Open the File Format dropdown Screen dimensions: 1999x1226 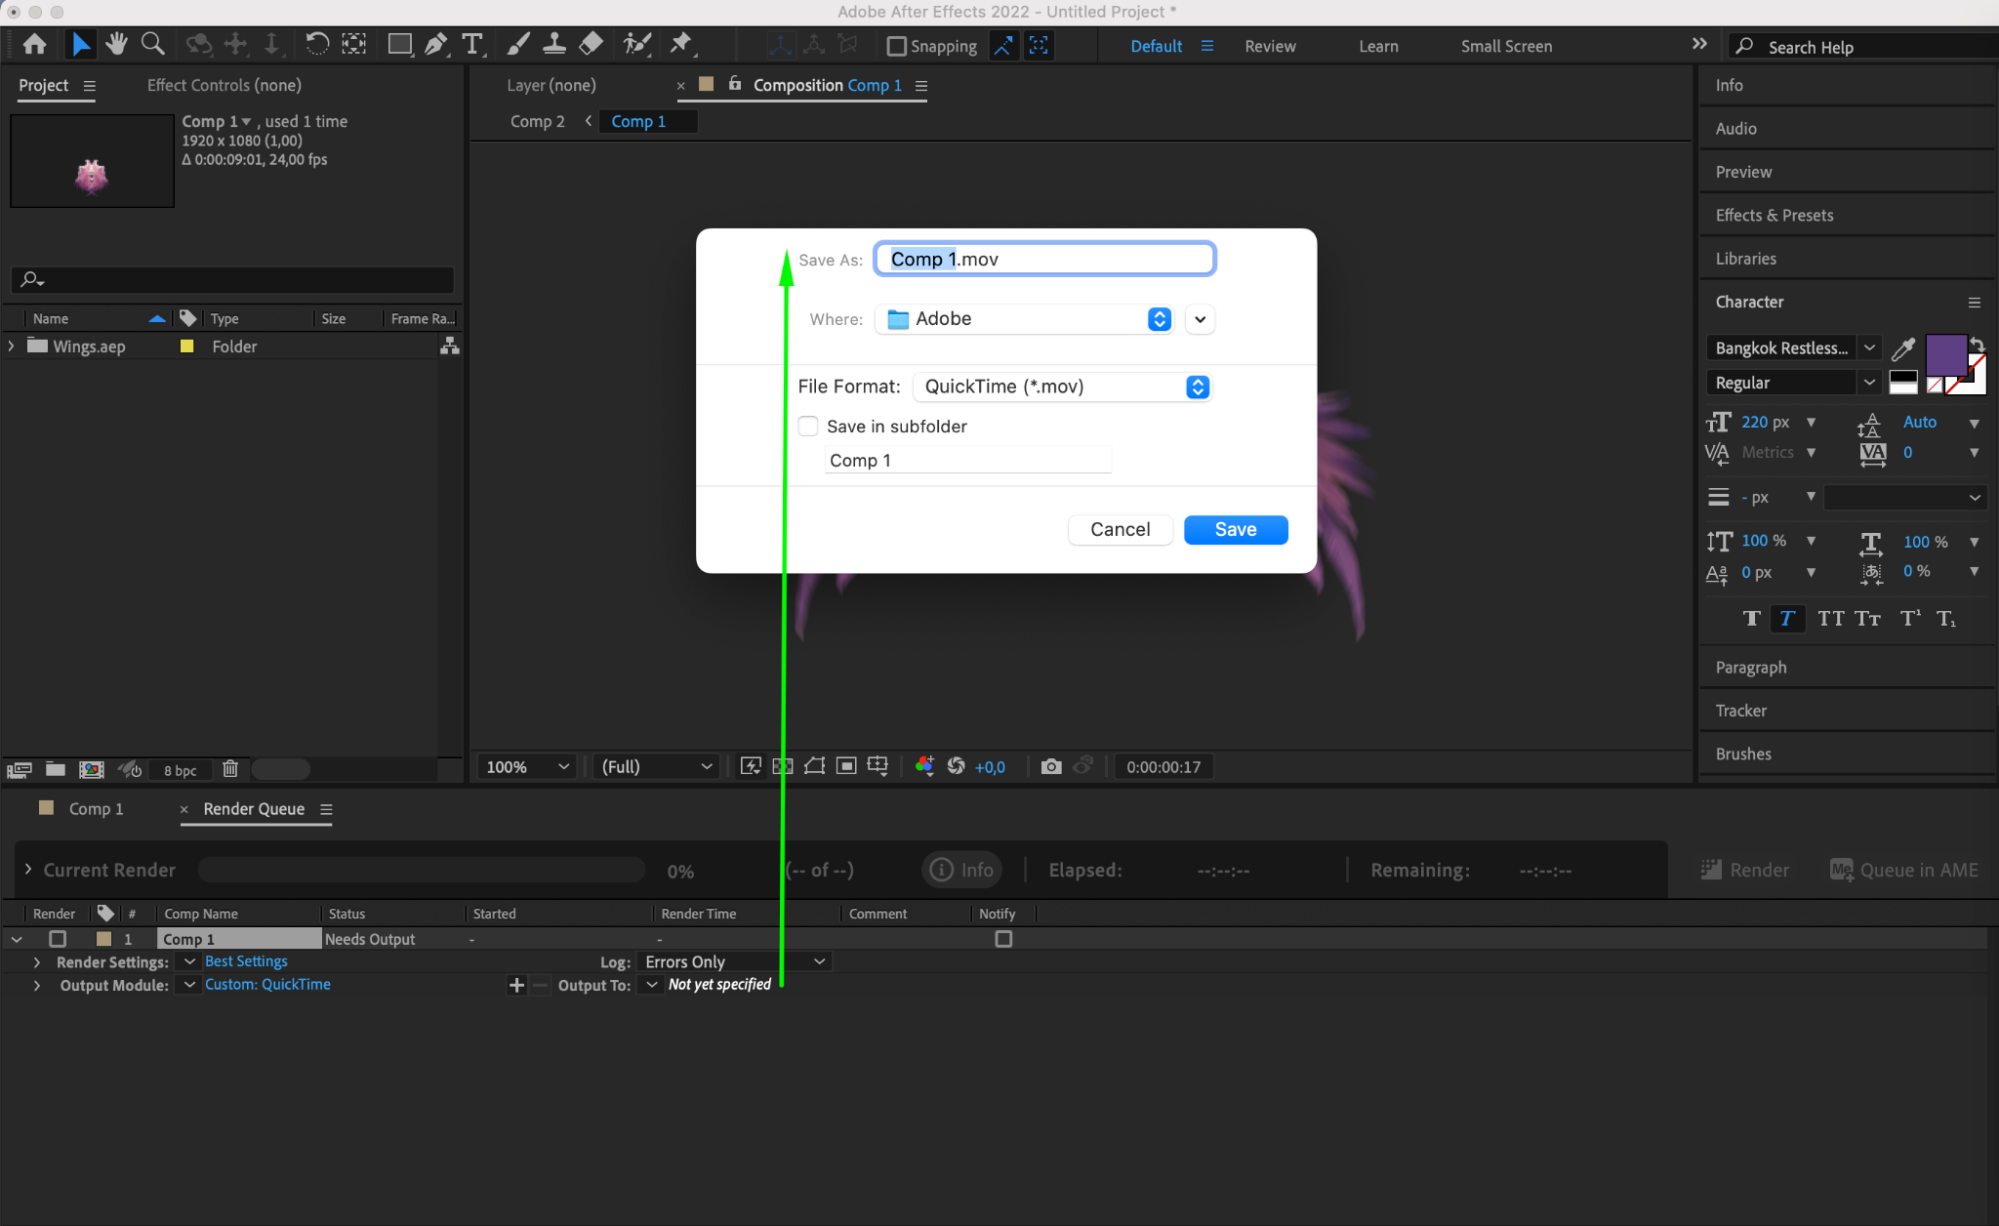click(x=1062, y=387)
